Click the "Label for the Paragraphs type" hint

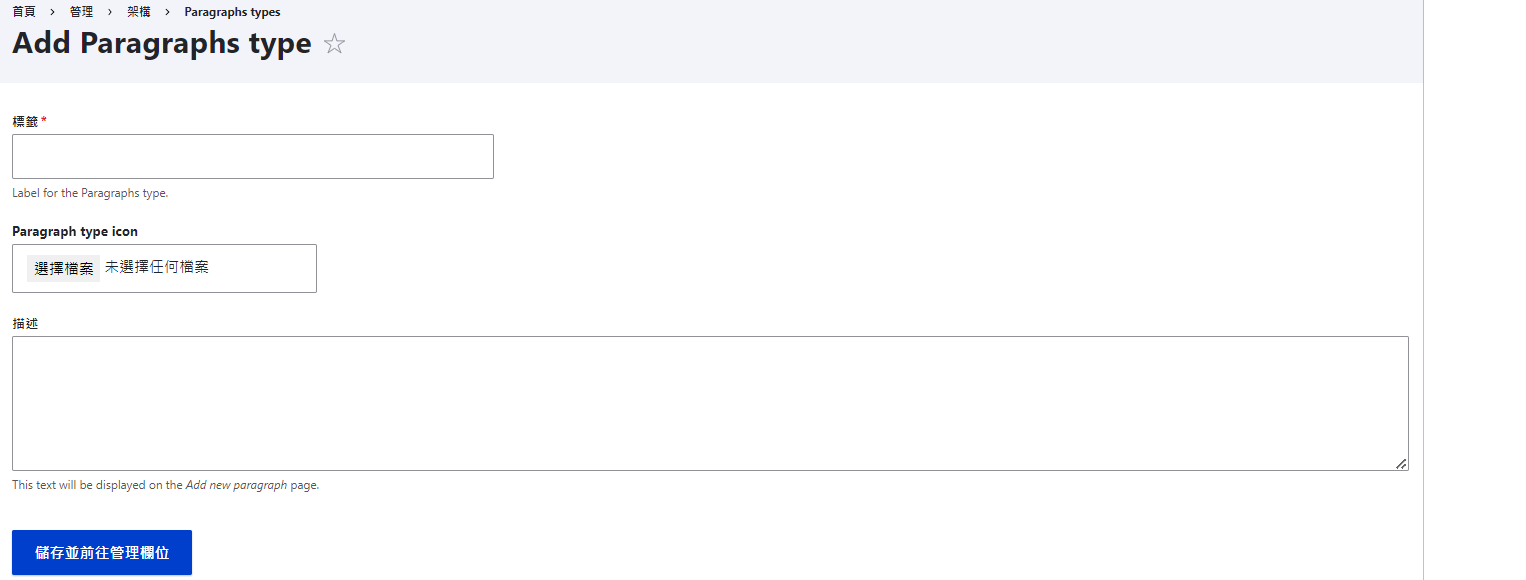(90, 193)
